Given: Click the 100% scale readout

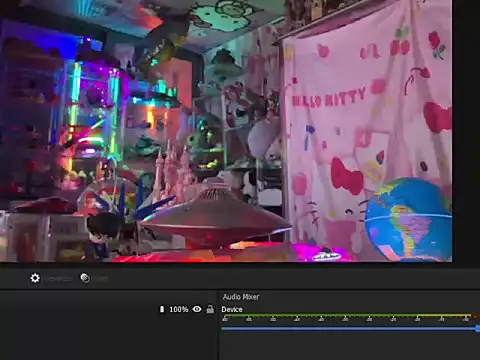Looking at the screenshot, I should click(179, 309).
